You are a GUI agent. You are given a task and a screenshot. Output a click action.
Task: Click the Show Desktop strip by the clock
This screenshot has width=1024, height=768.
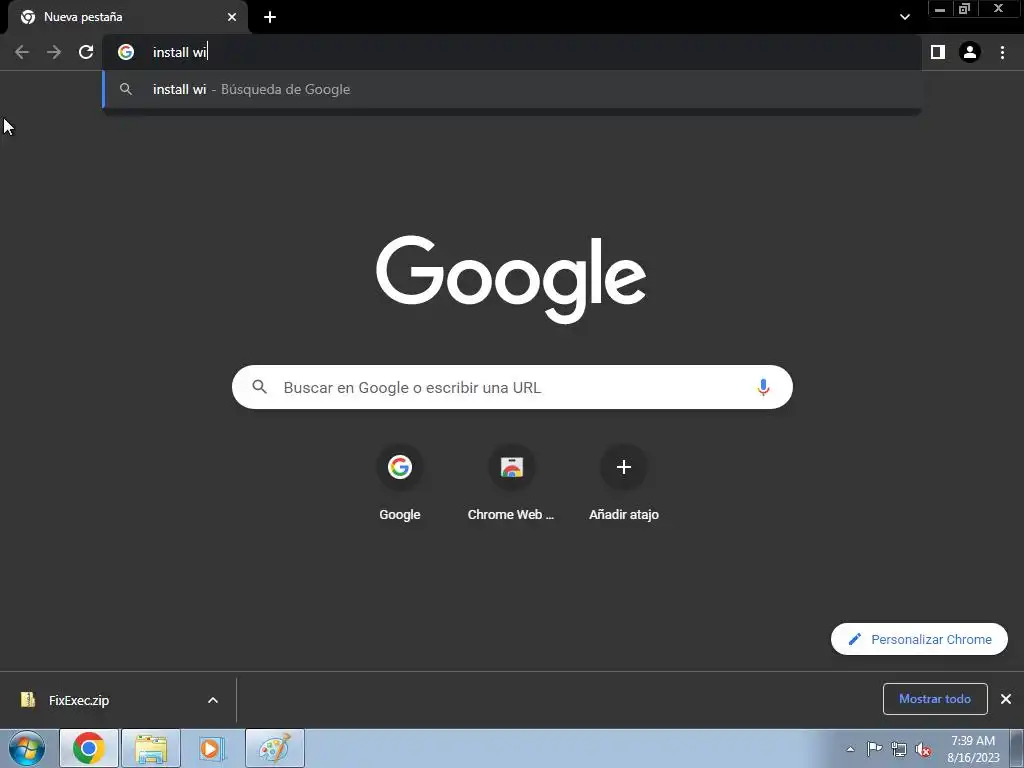tap(1017, 749)
